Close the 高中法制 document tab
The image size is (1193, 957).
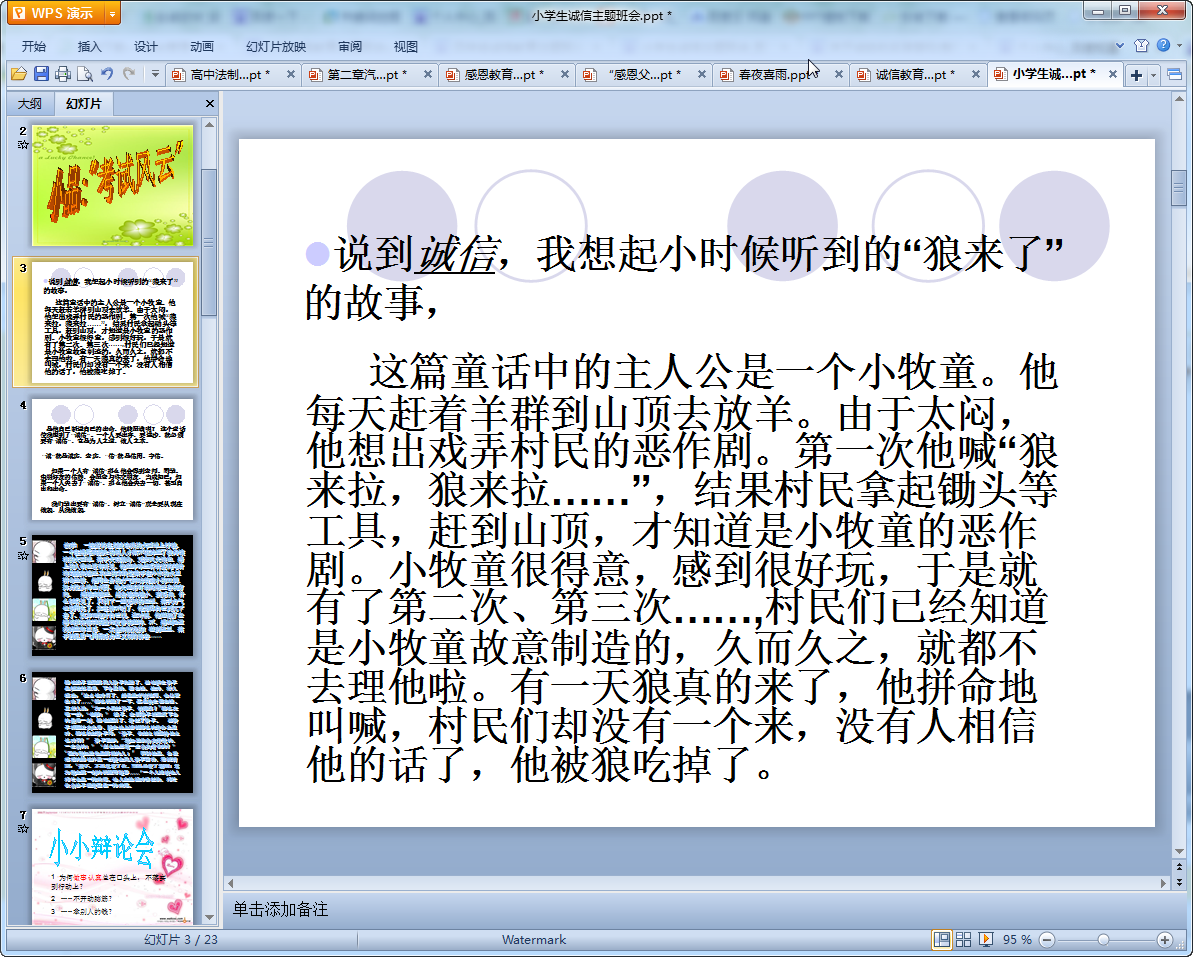point(291,75)
